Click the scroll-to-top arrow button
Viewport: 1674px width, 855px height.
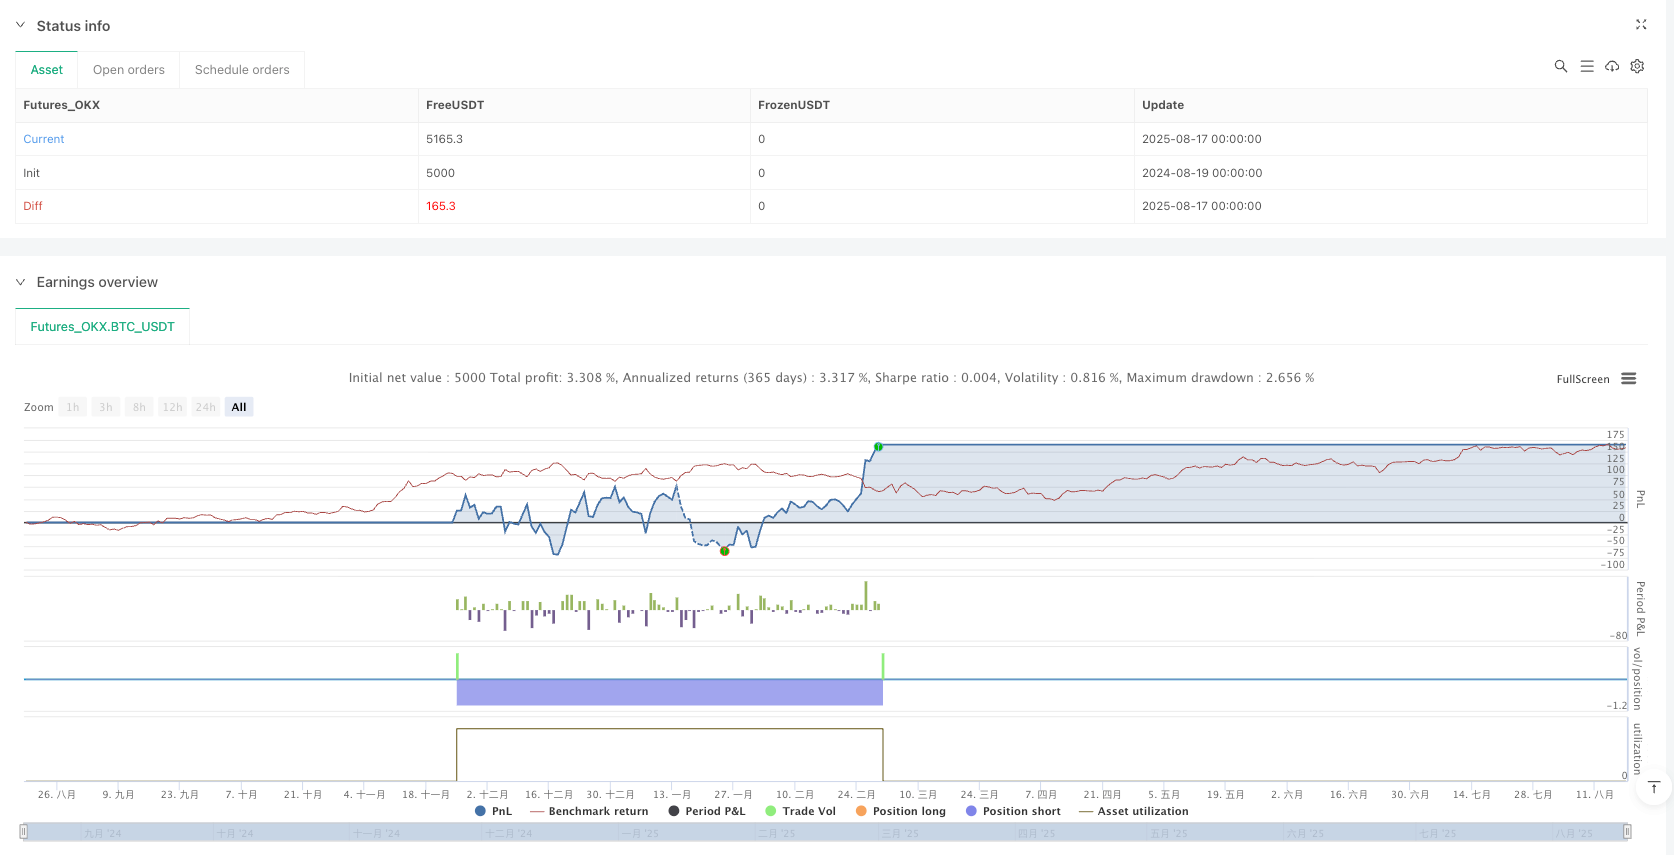(x=1654, y=788)
